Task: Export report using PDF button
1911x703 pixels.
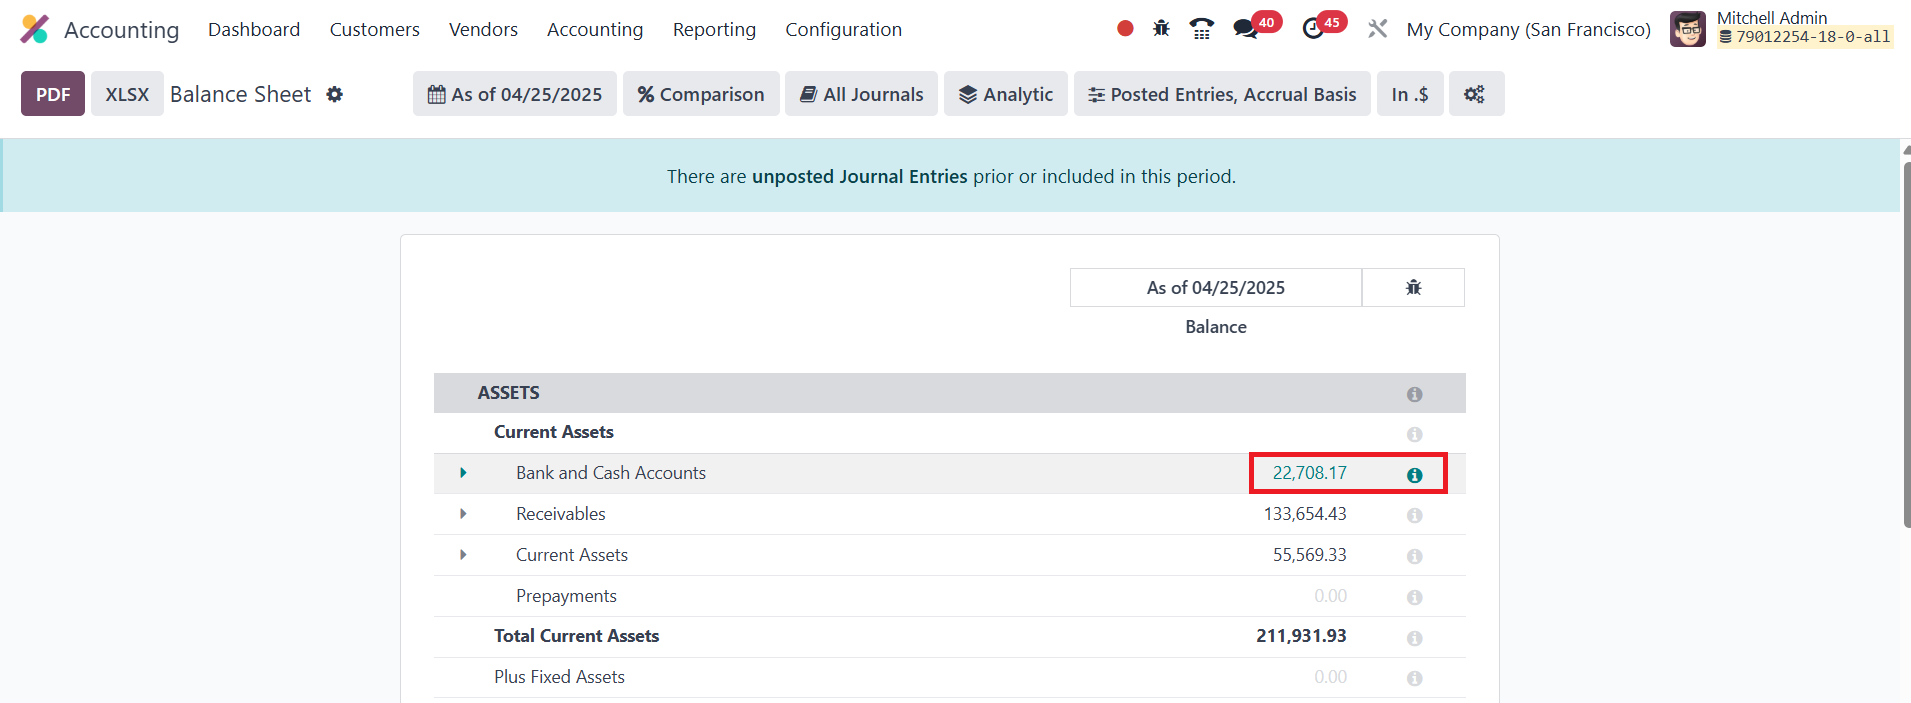Action: coord(53,94)
